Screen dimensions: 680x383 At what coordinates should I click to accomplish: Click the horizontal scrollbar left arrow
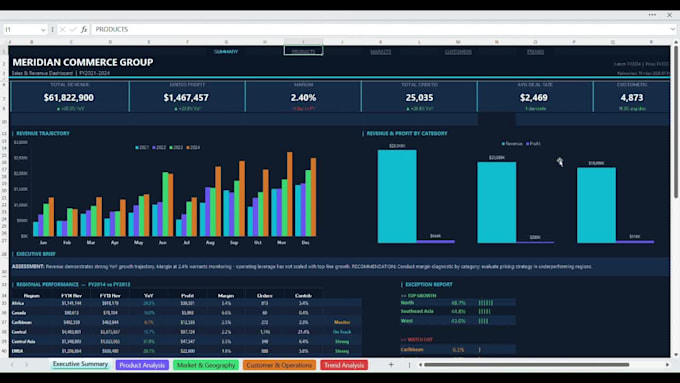[x=420, y=365]
